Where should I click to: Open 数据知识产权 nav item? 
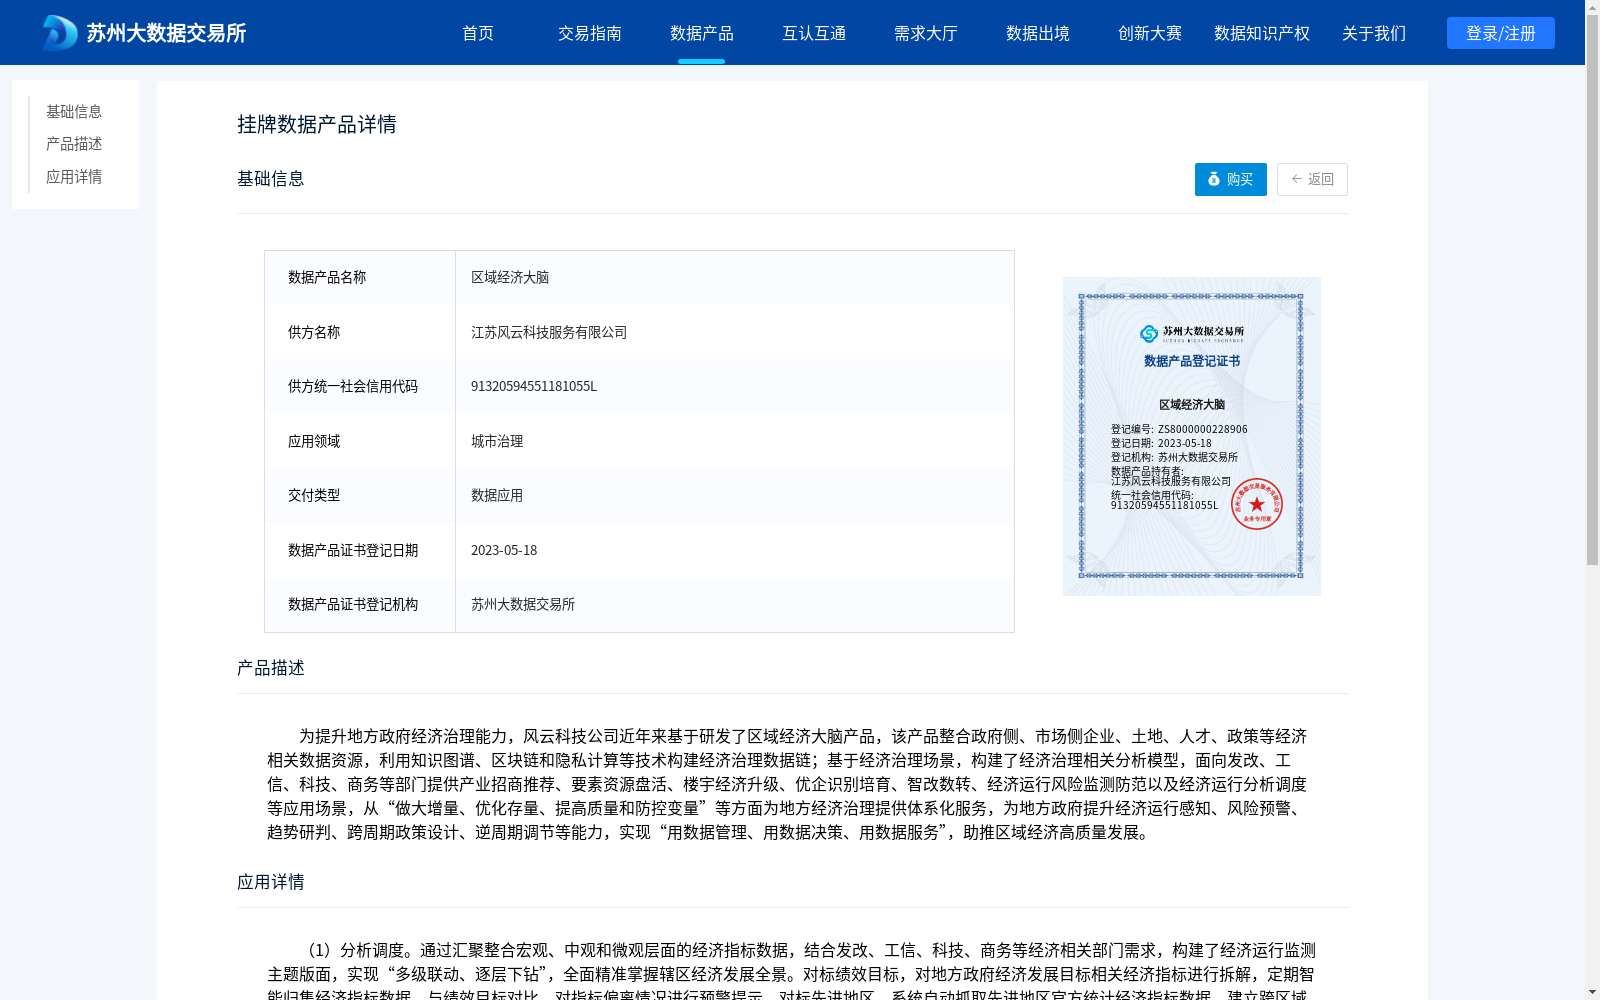pyautogui.click(x=1262, y=33)
